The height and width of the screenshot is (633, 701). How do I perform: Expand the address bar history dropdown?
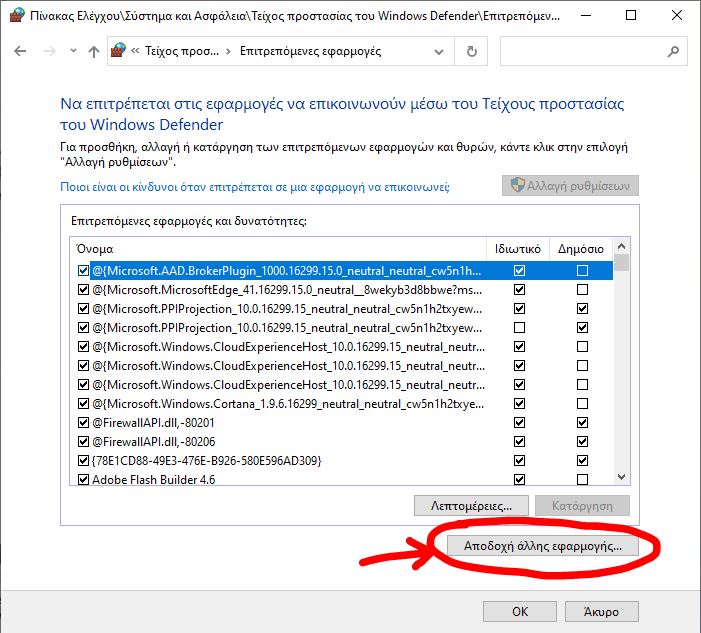[x=439, y=52]
